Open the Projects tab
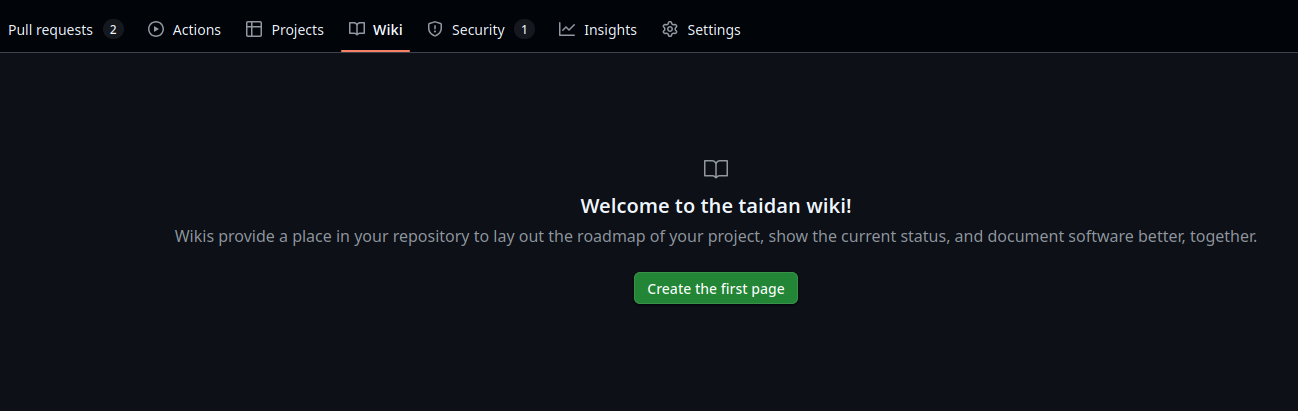Viewport: 1298px width, 411px height. point(297,30)
